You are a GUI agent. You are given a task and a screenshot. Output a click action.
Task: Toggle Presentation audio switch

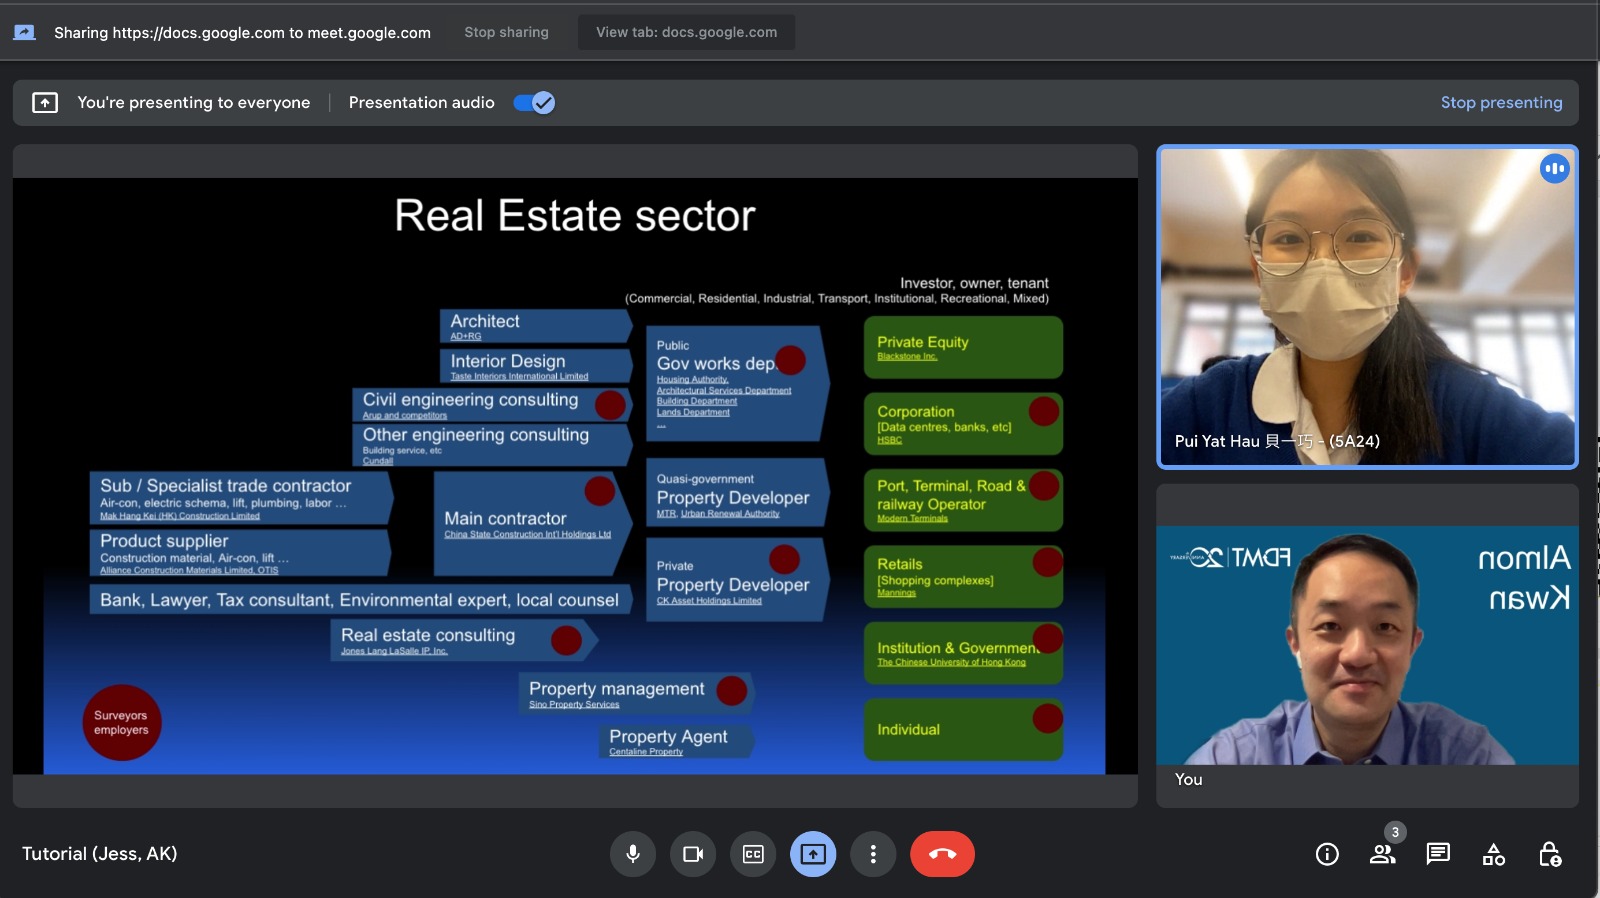click(534, 103)
